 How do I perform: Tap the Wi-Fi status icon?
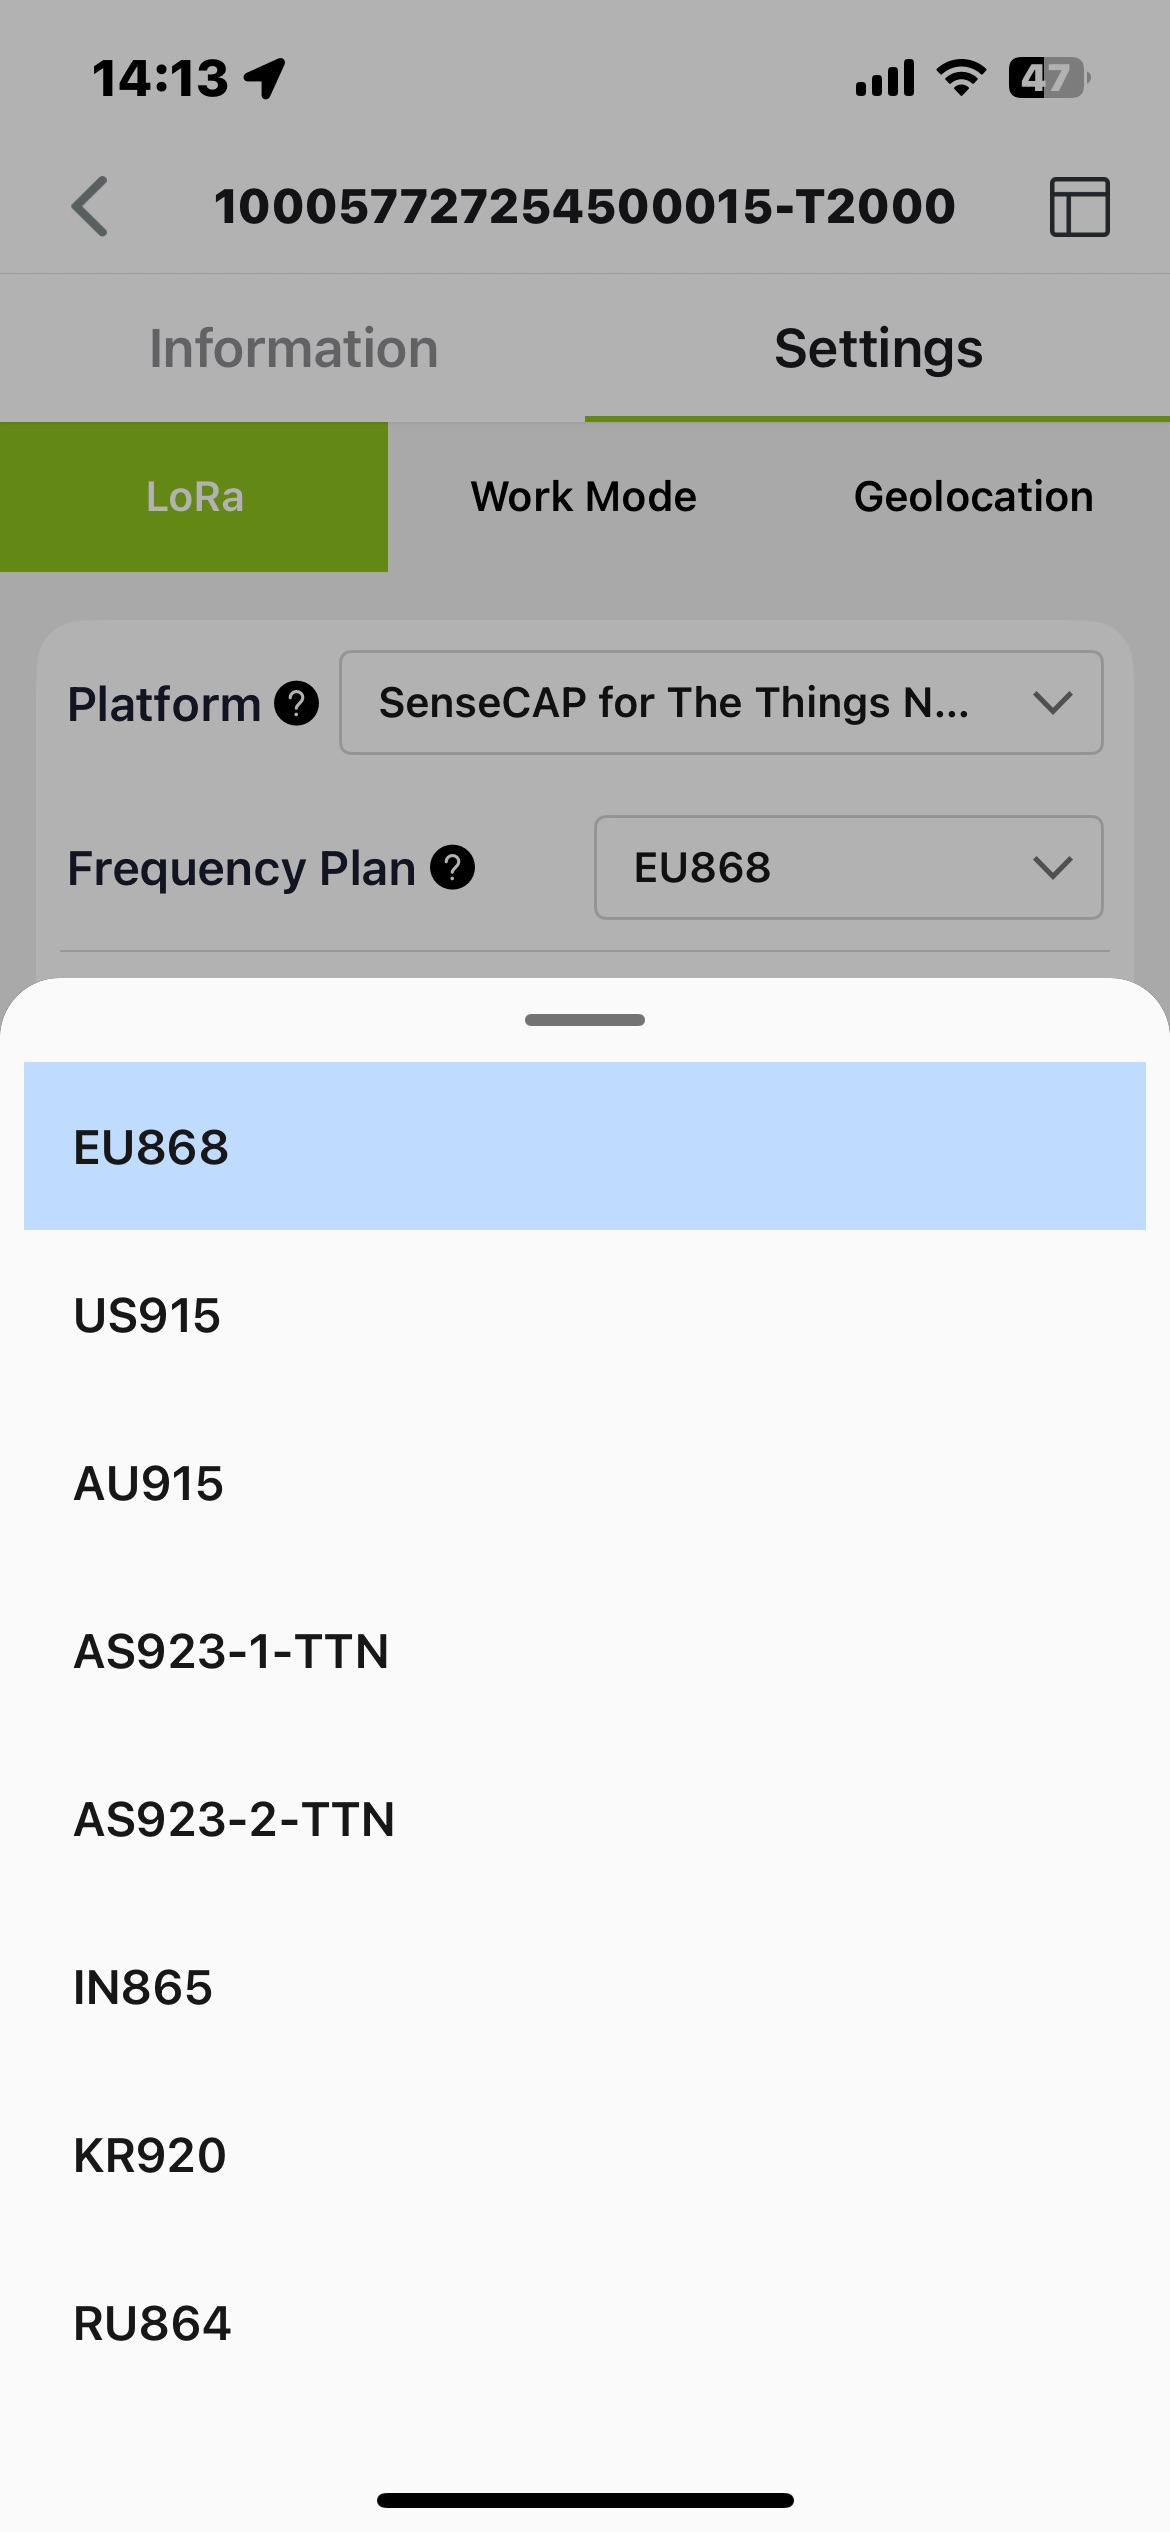pos(961,77)
